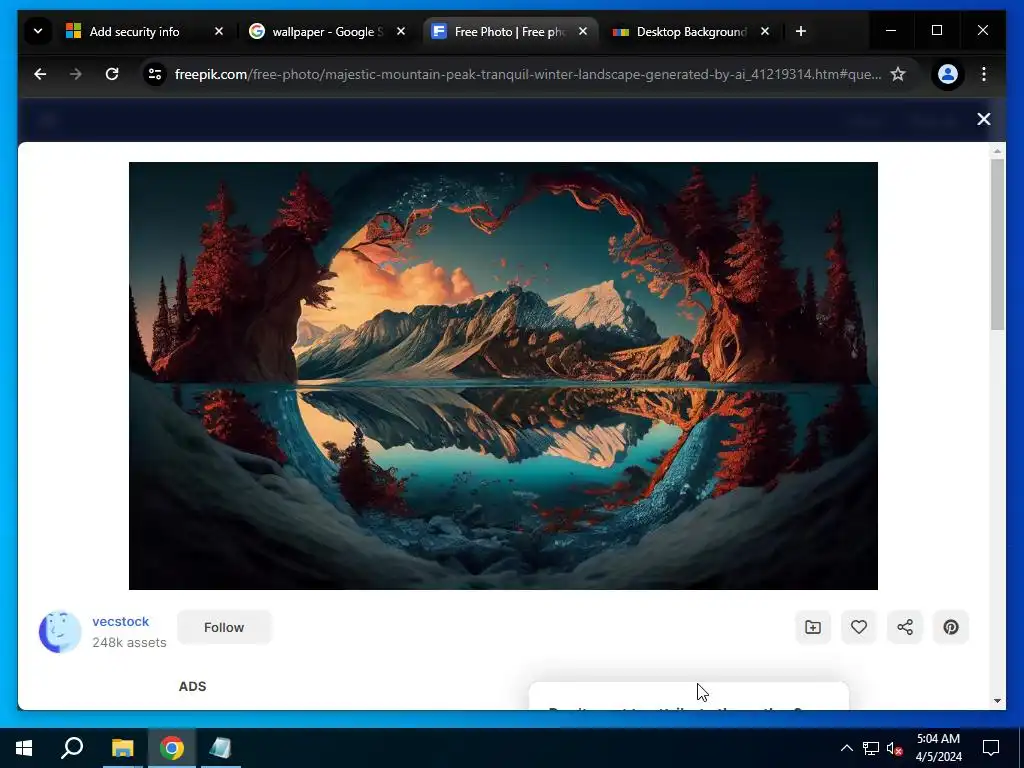Save the photo to a collection
This screenshot has width=1024, height=768.
[x=813, y=628]
